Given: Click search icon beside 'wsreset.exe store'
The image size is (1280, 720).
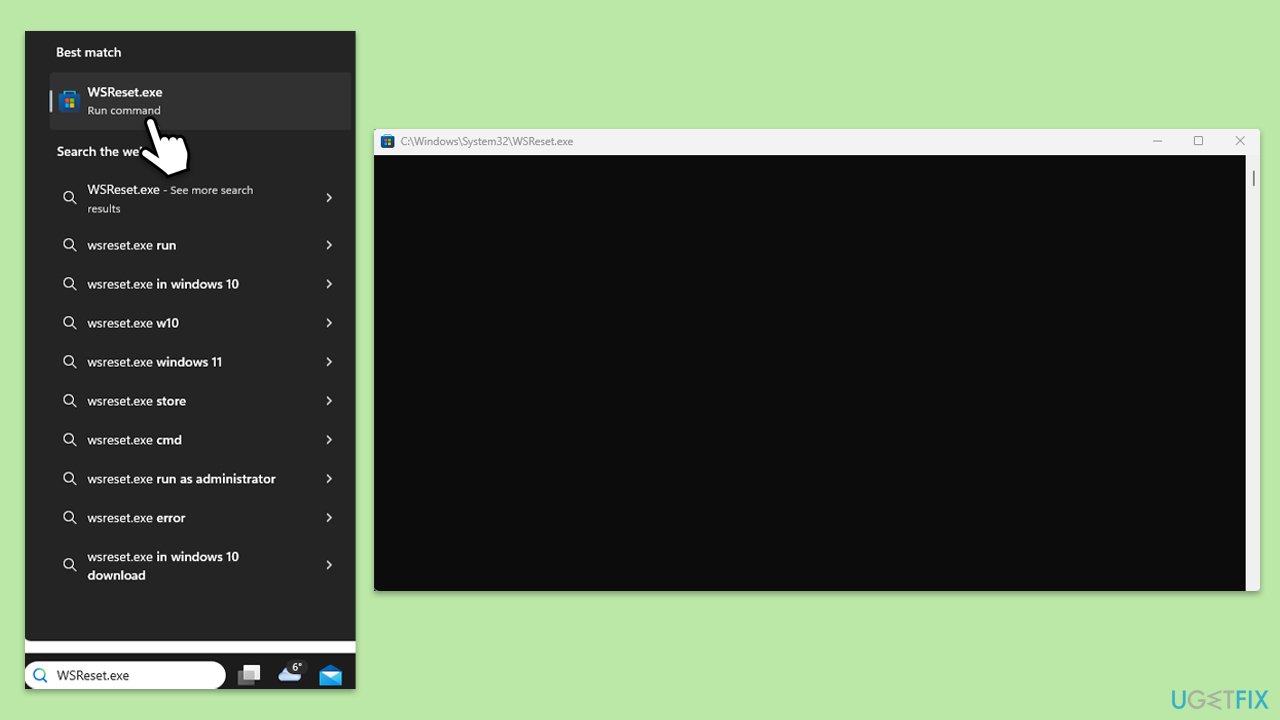Looking at the screenshot, I should point(70,401).
